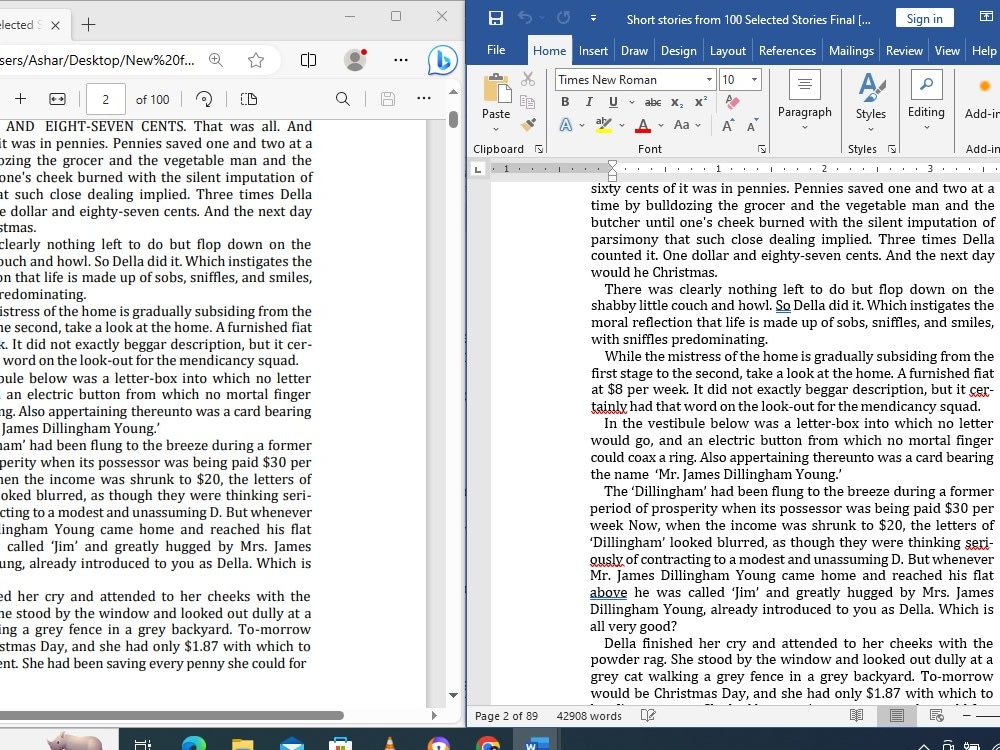Toggle Subscript formatting
The image size is (1000, 750).
coord(677,102)
